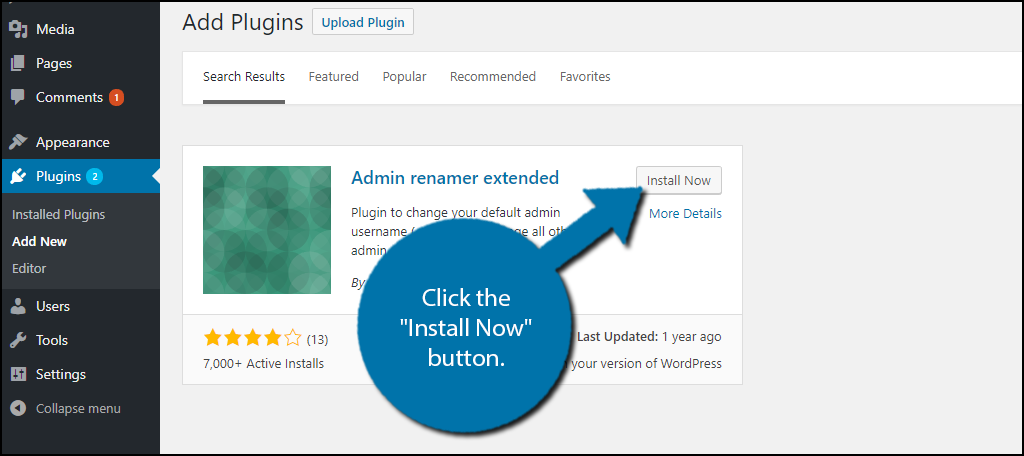Click the Users person icon
Image resolution: width=1024 pixels, height=456 pixels.
18,306
